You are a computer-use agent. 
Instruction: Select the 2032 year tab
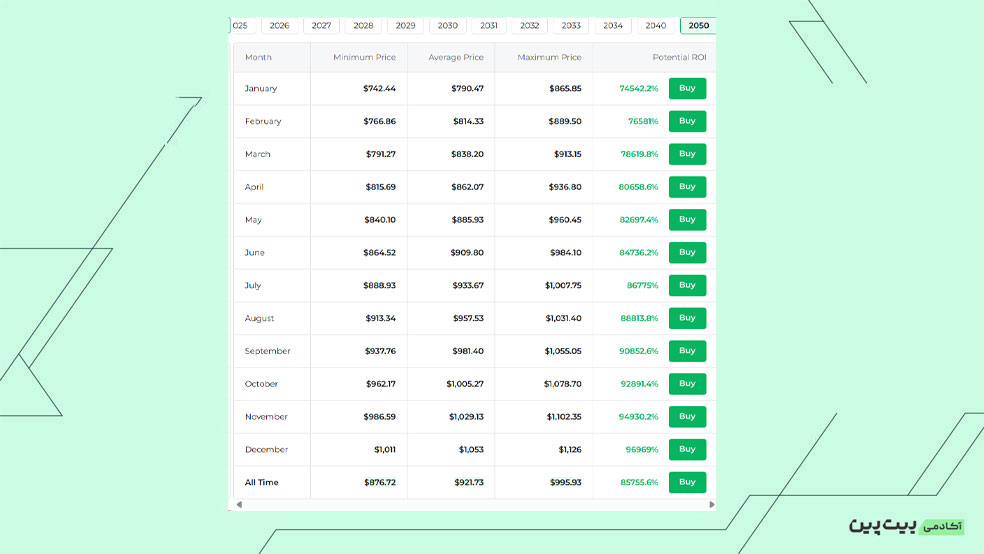pyautogui.click(x=530, y=26)
